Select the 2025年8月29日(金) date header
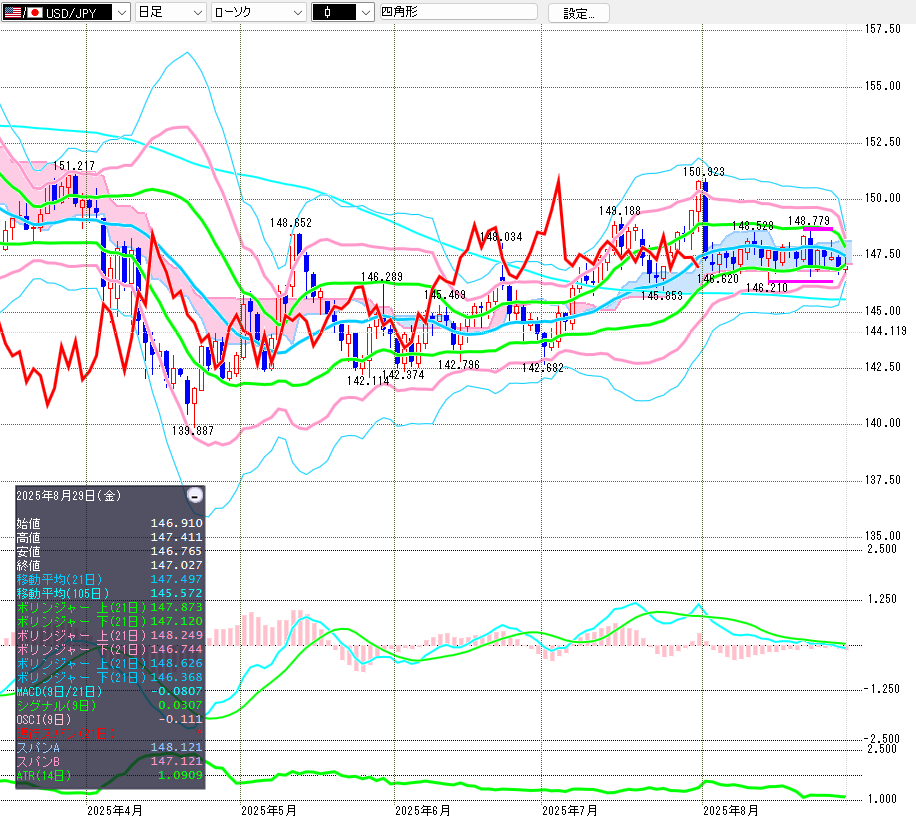916x820 pixels. tap(68, 496)
